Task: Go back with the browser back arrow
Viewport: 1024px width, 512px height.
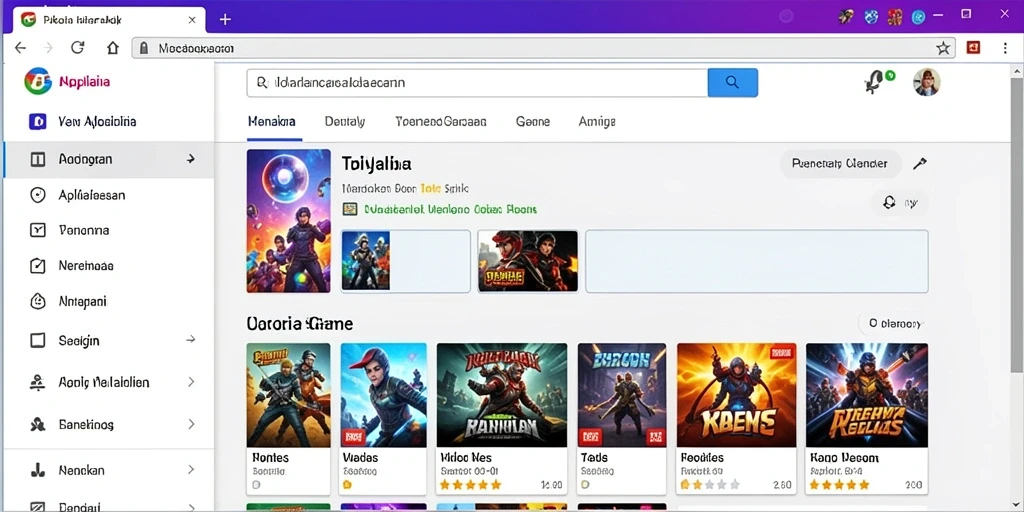Action: click(20, 48)
